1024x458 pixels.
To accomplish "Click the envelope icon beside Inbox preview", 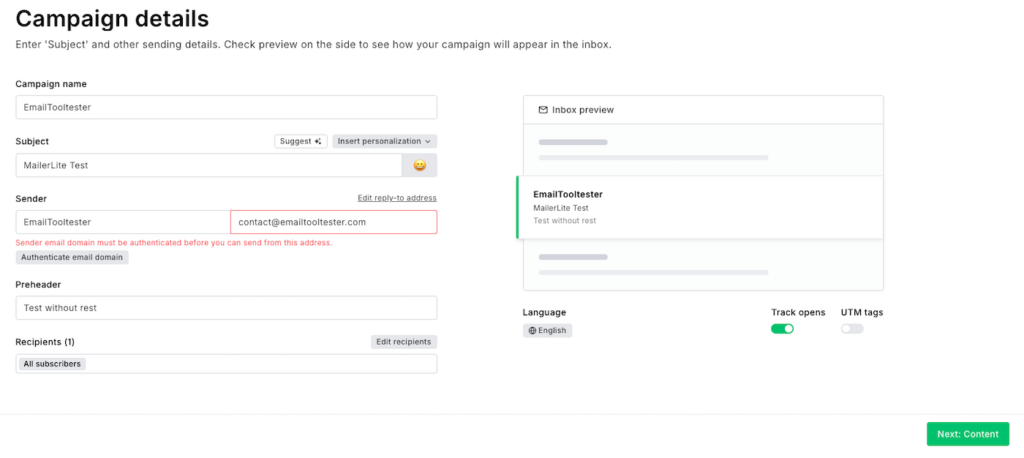I will 543,110.
